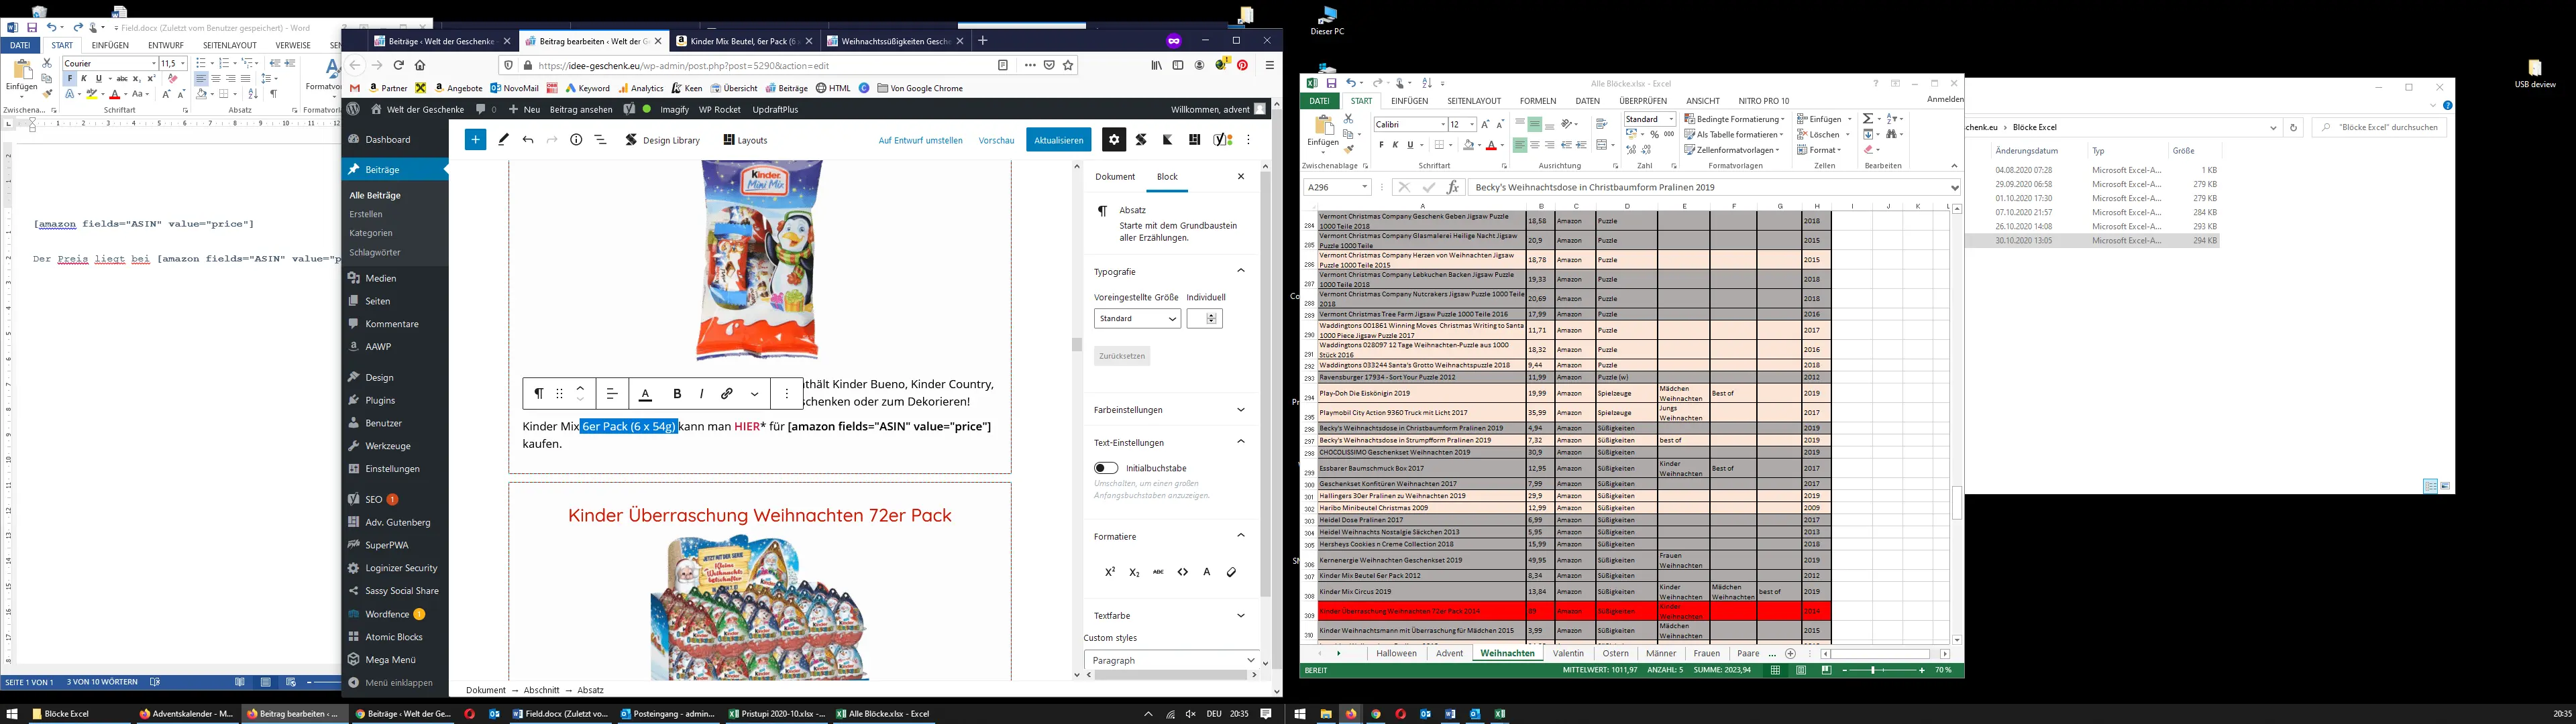Click Word clear formatting eraser icon
This screenshot has width=2576, height=724.
click(x=173, y=78)
